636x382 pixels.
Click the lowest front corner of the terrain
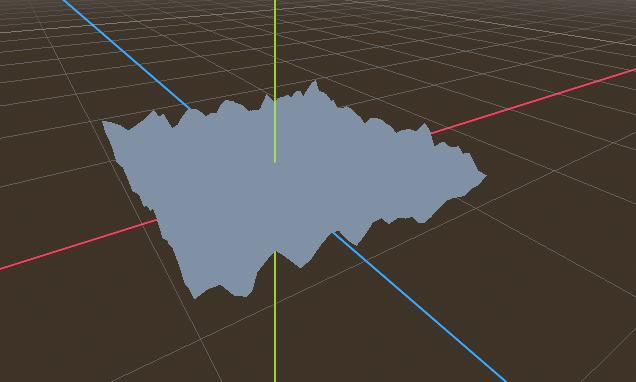[196, 297]
